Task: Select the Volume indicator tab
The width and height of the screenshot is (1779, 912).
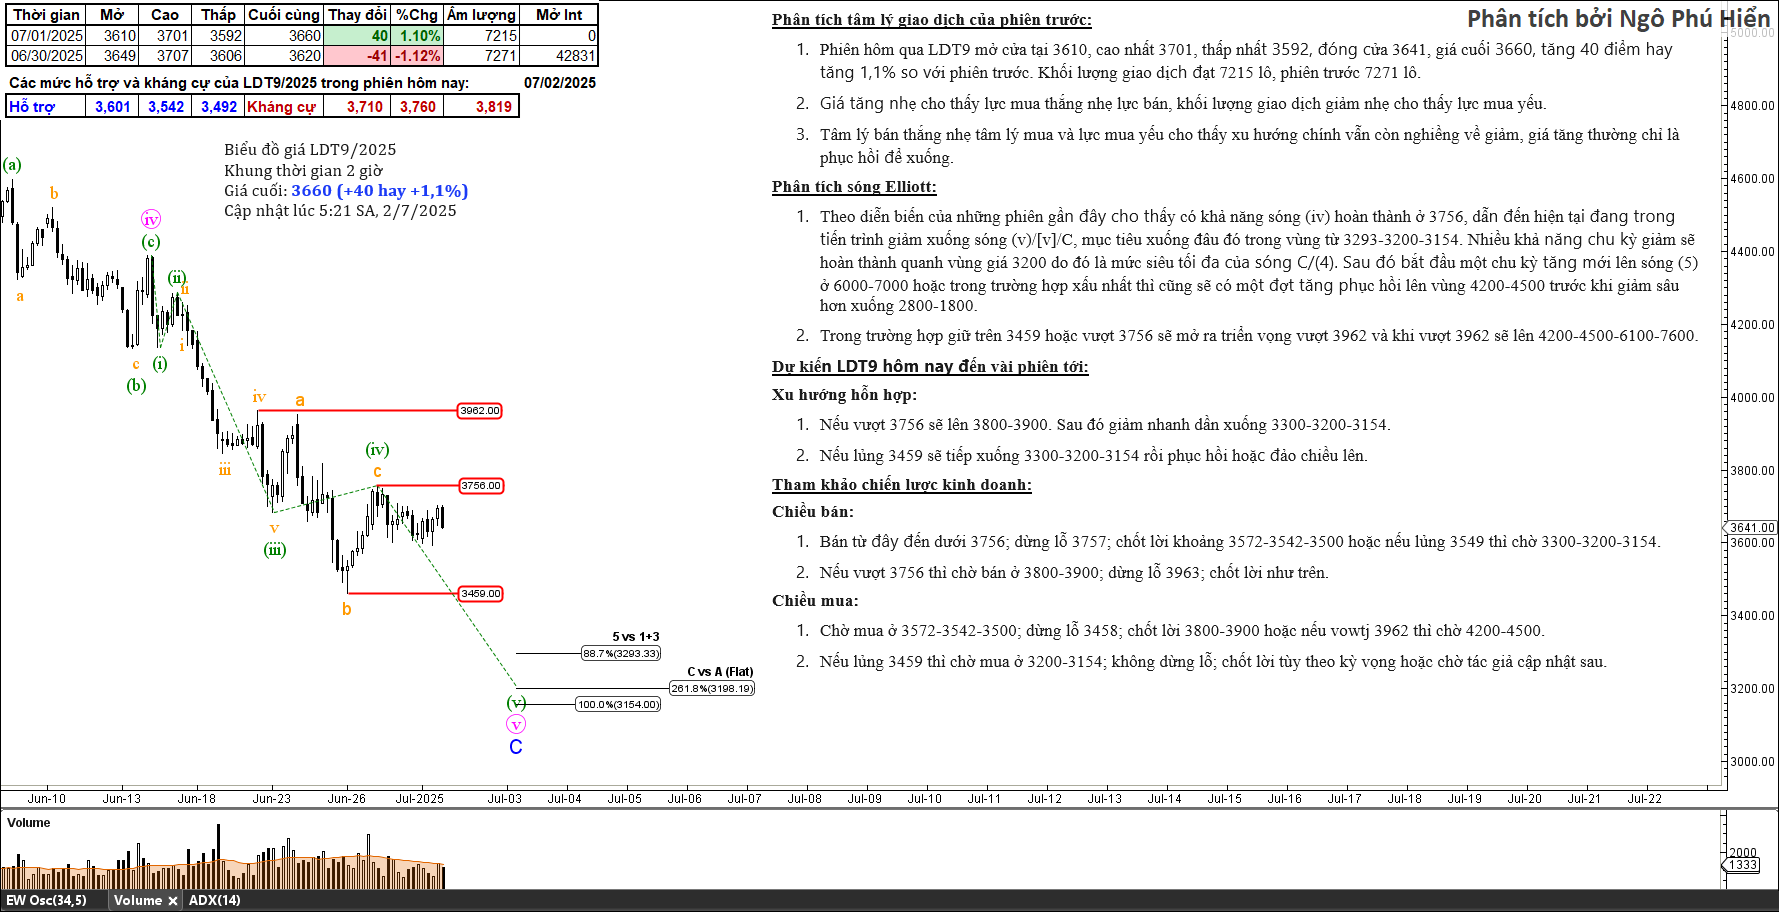Action: pyautogui.click(x=137, y=901)
